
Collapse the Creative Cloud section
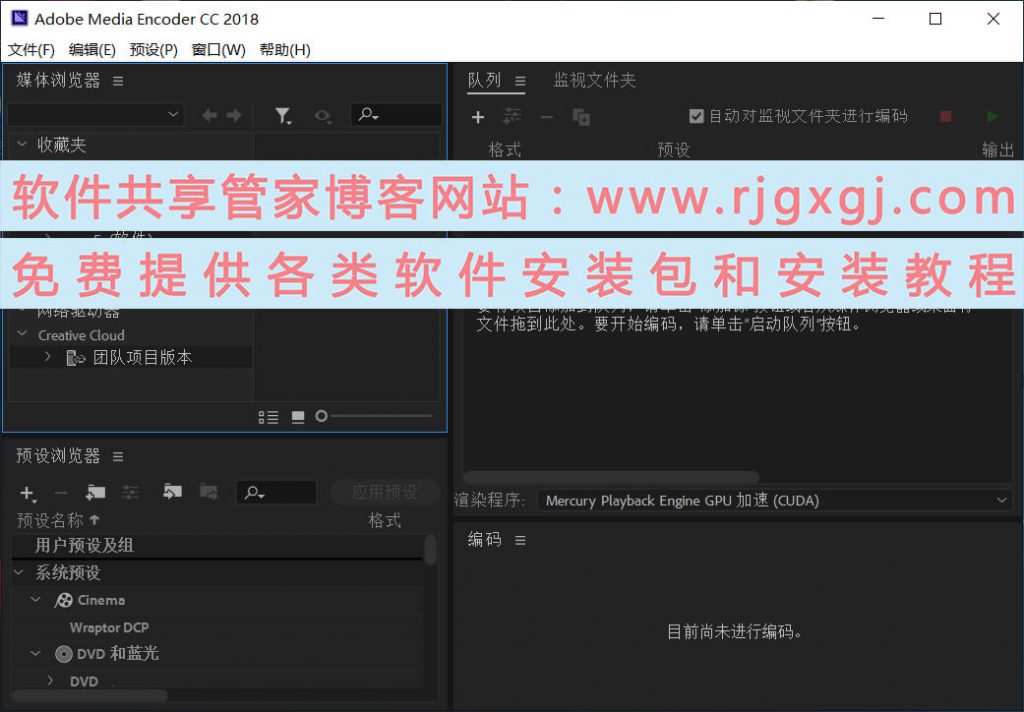click(22, 334)
